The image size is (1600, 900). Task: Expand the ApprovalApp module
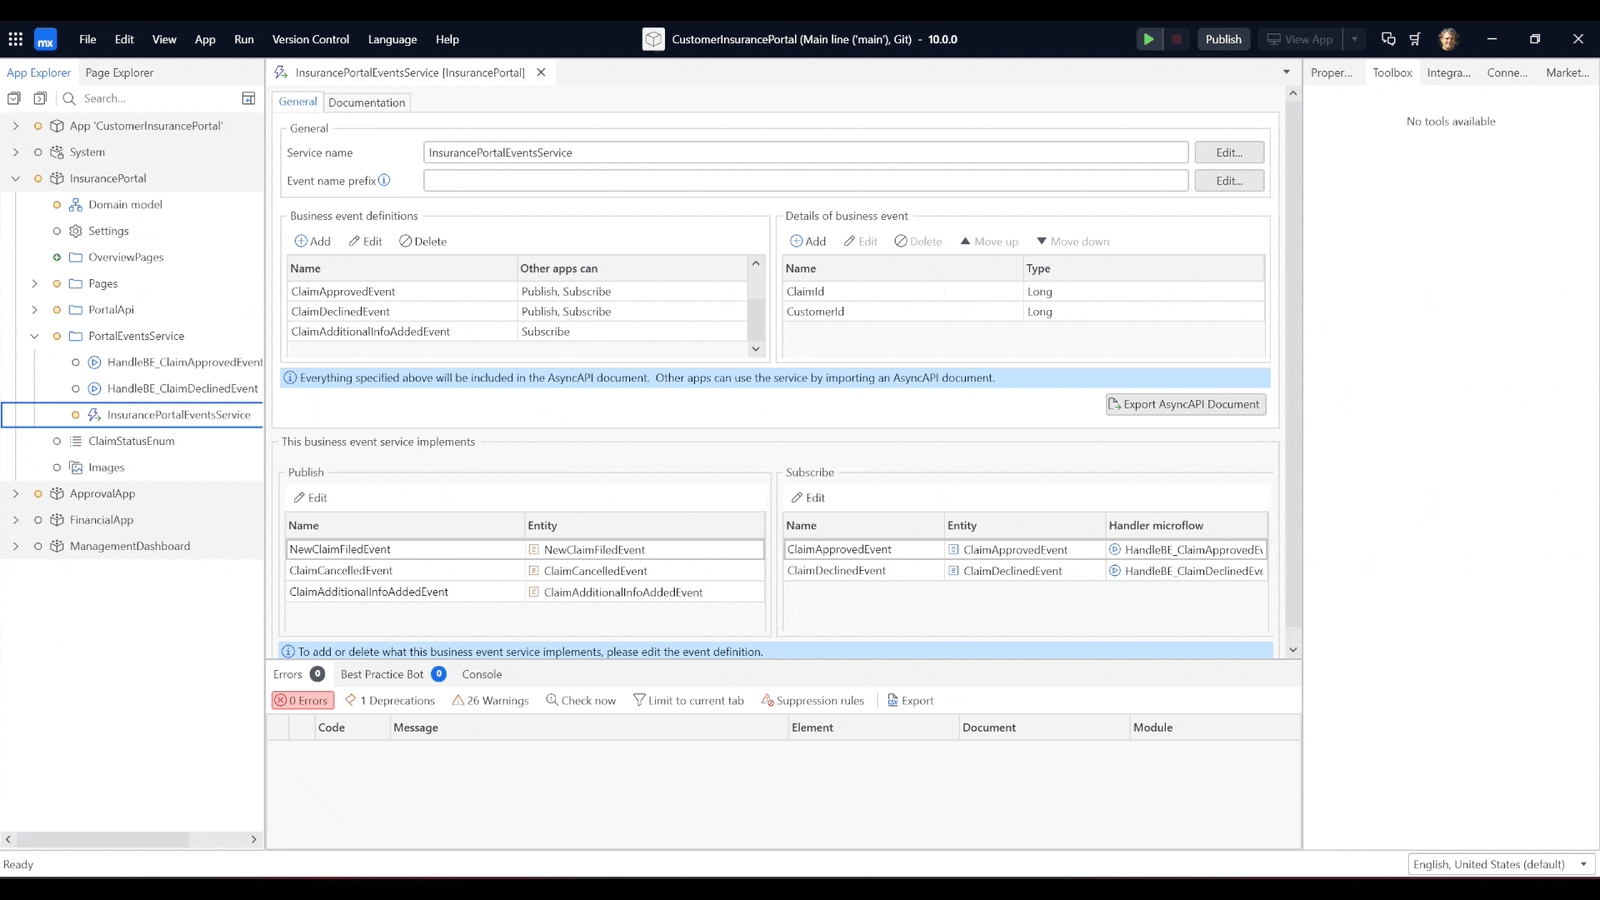(15, 493)
